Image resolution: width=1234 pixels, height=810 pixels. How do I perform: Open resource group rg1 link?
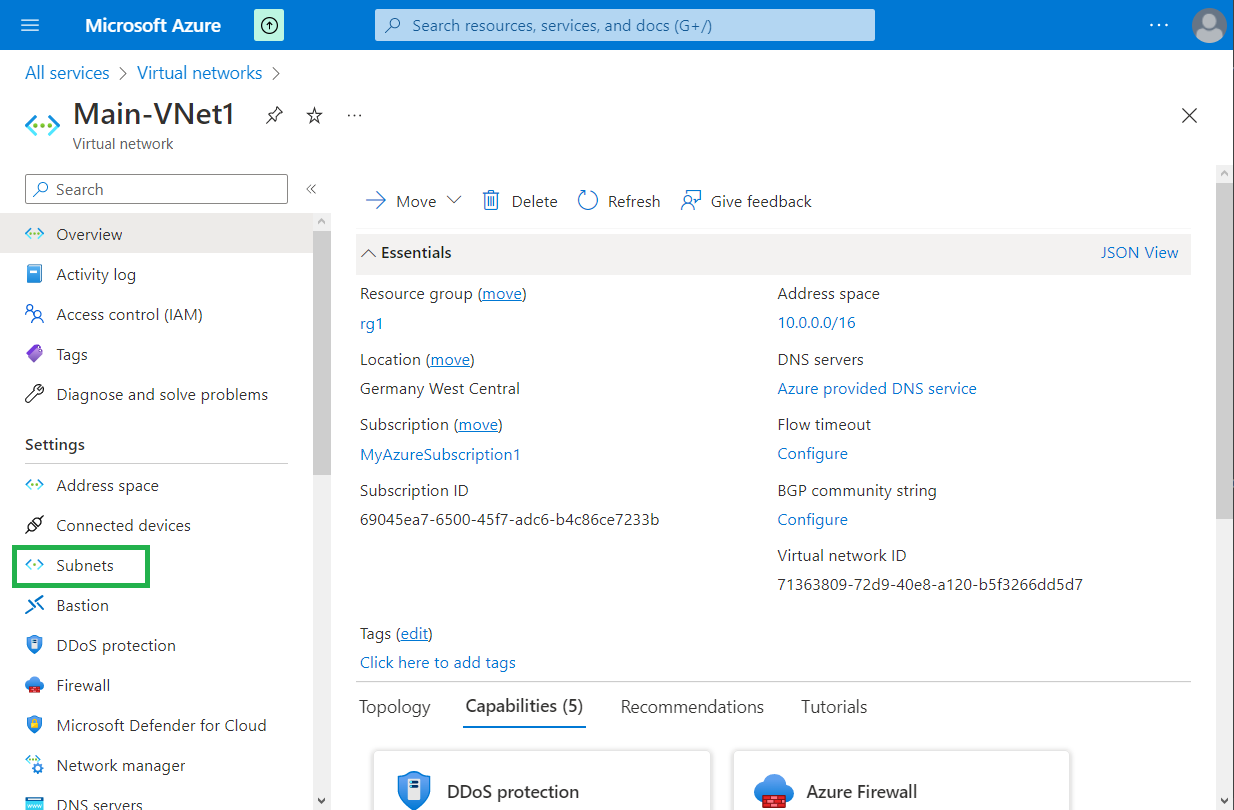tap(372, 324)
